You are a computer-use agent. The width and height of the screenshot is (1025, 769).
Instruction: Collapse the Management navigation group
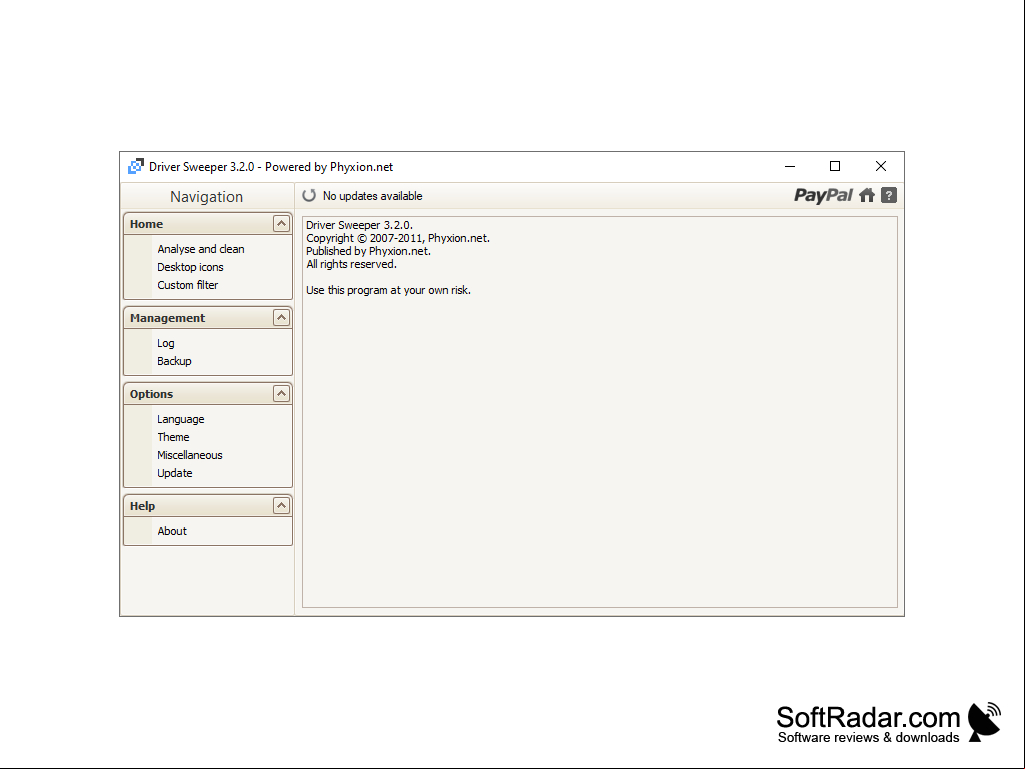coord(281,318)
